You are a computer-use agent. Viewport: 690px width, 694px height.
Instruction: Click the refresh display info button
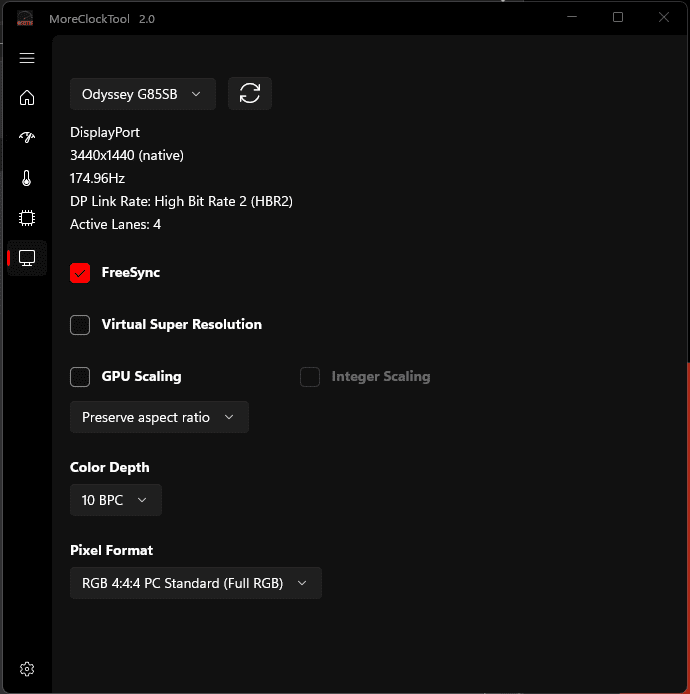point(250,94)
